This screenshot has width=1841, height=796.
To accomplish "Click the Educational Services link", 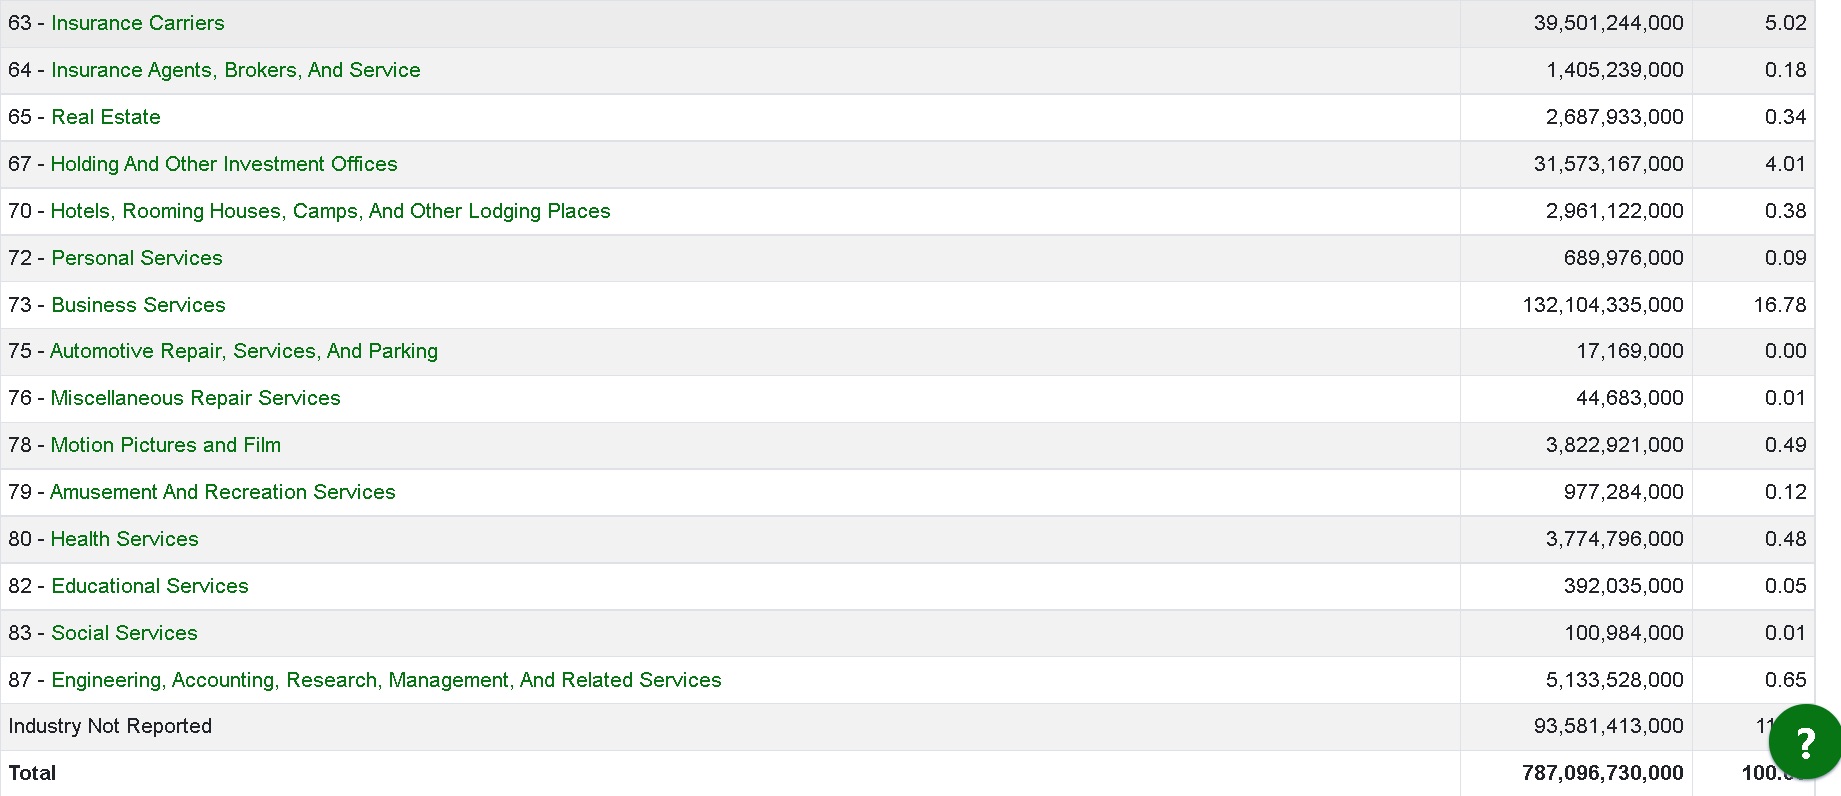I will pyautogui.click(x=150, y=586).
